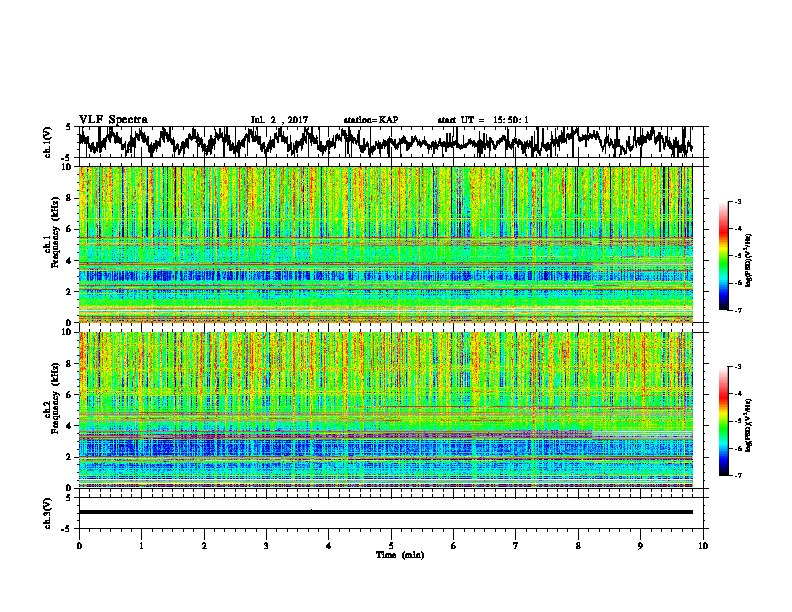Click the "5" tick label on Time axis
Viewport: 792px width, 612px height.
(x=391, y=545)
